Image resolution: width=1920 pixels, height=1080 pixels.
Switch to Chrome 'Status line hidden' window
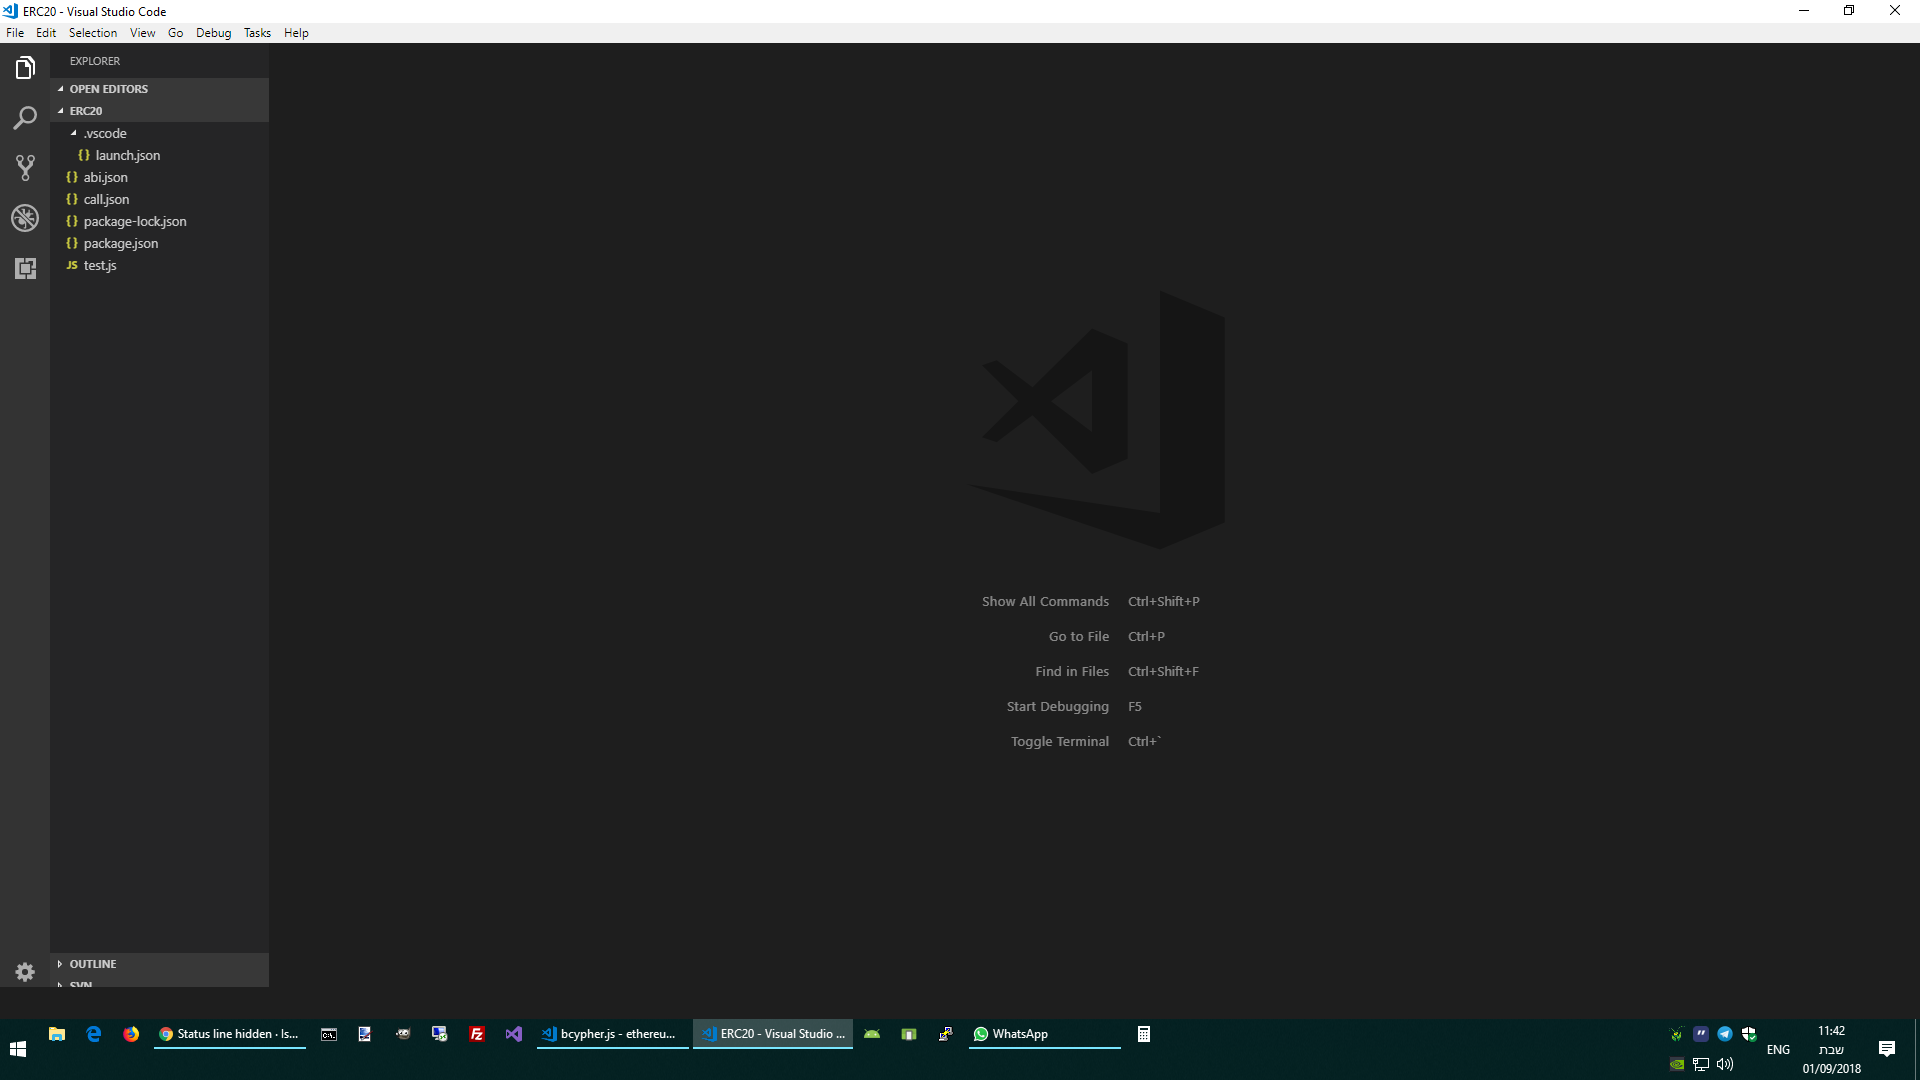[x=230, y=1034]
